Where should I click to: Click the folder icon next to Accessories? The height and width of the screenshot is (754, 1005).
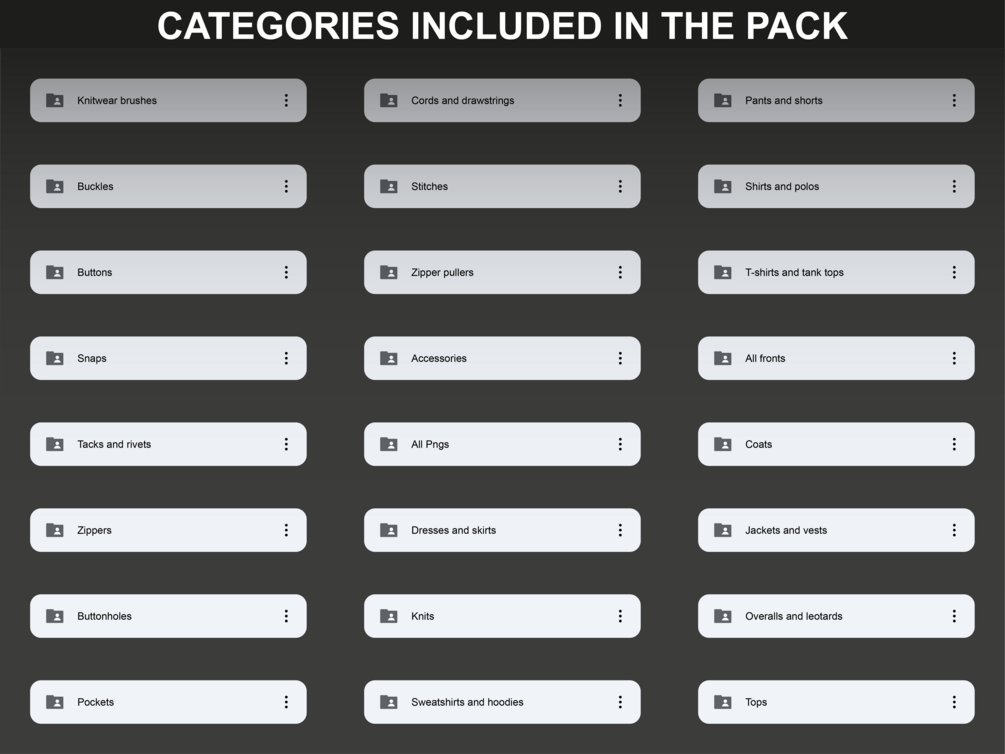(x=388, y=358)
